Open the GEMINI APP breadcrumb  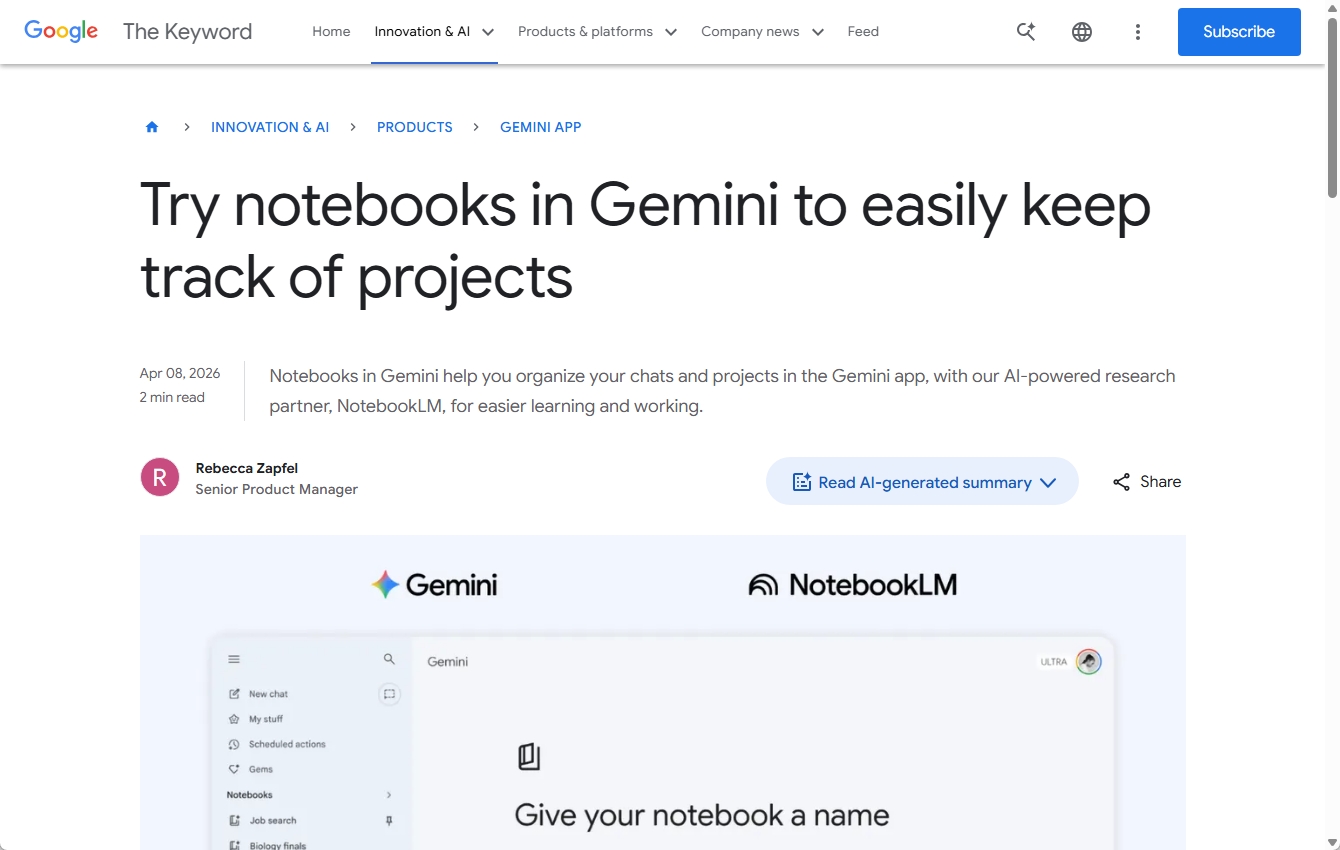pyautogui.click(x=541, y=127)
